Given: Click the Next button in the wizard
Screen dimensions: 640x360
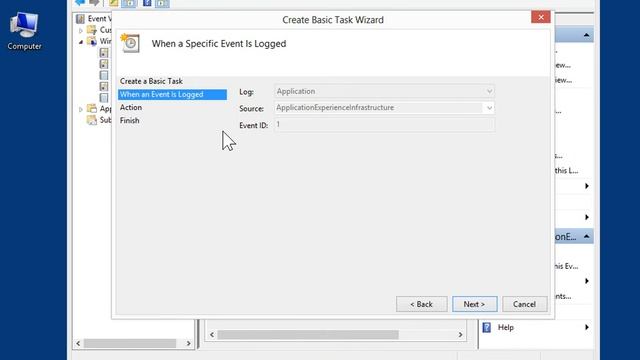Looking at the screenshot, I should coord(474,304).
